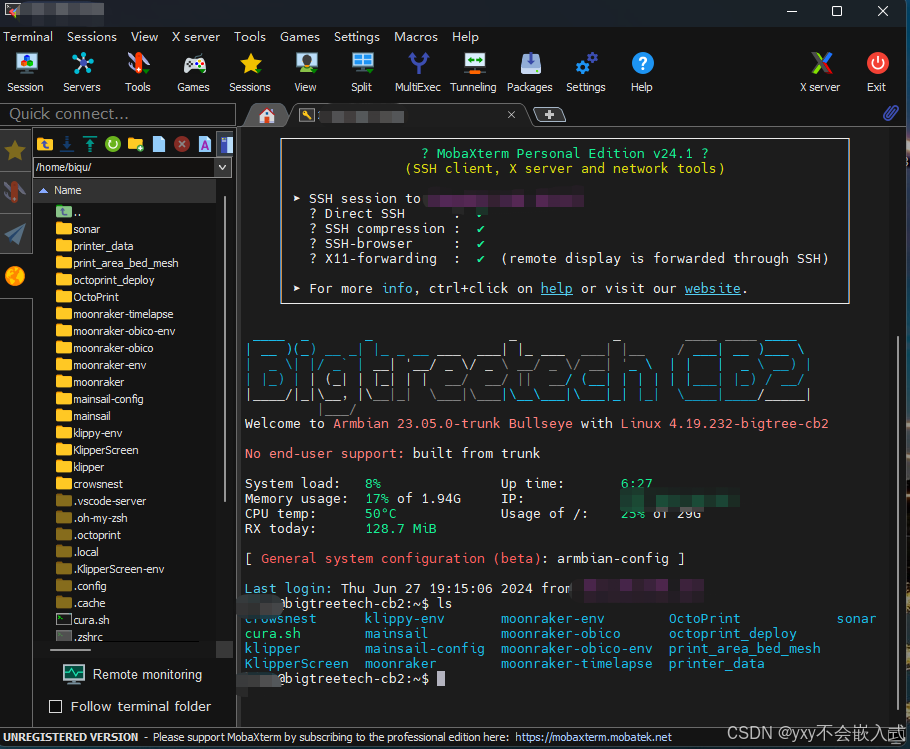This screenshot has width=910, height=749.
Task: Open the Sftp globe sidebar tab
Action: (15, 276)
